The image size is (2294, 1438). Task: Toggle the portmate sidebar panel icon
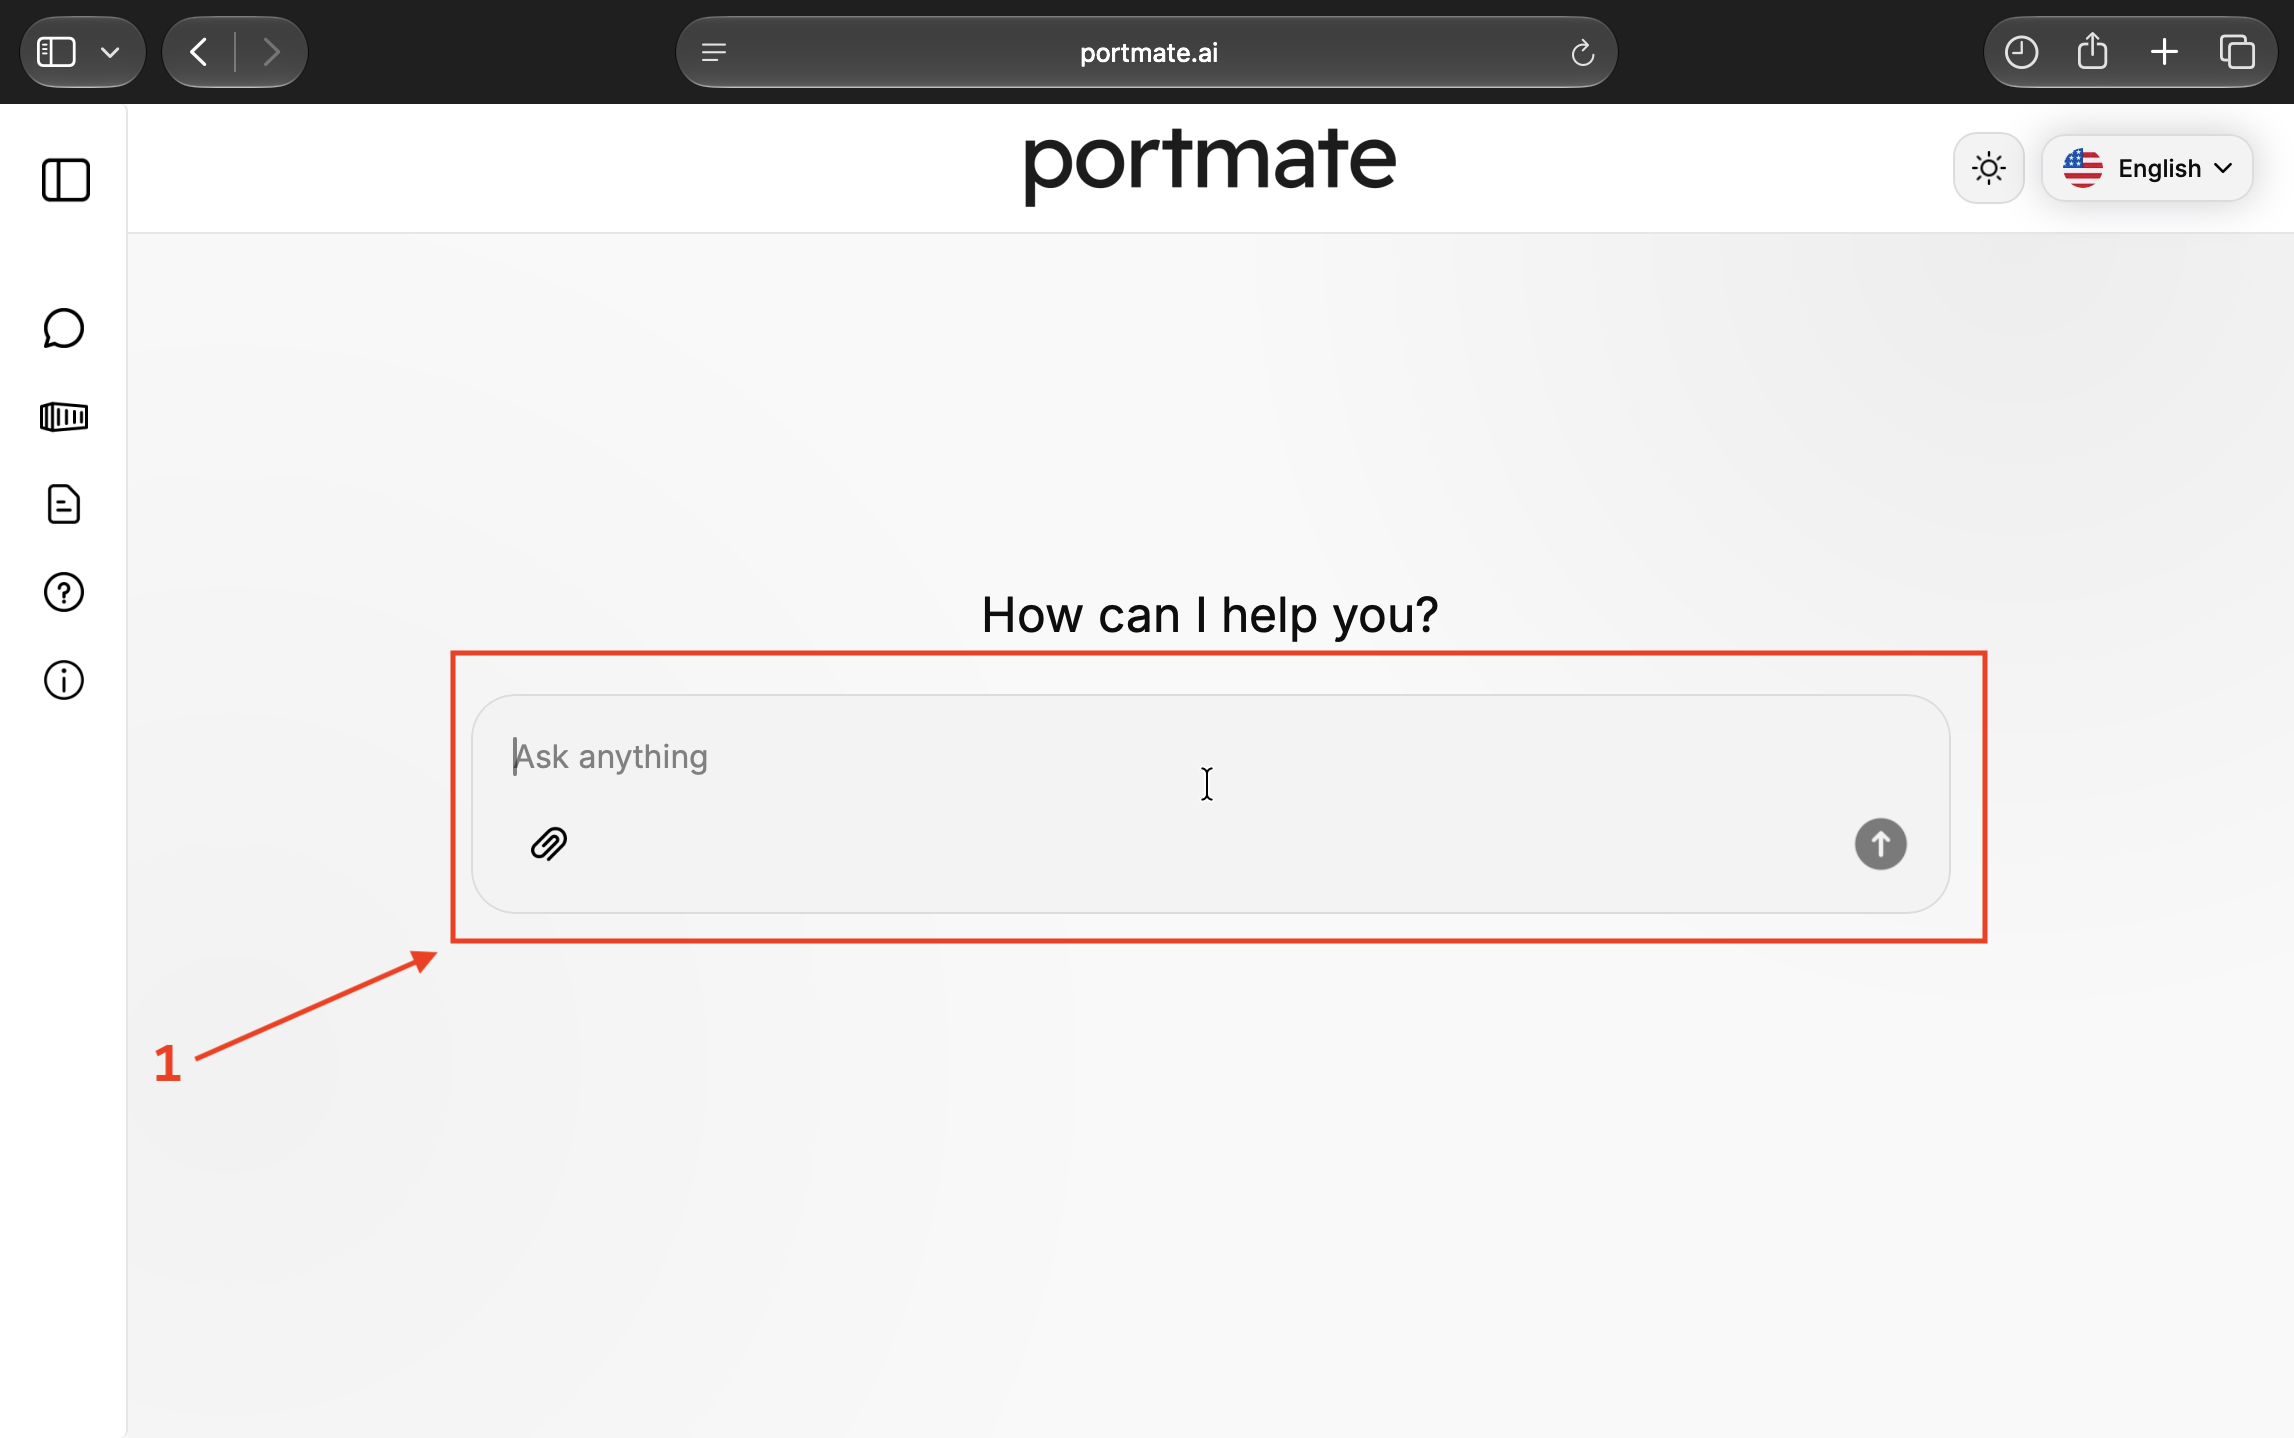(66, 180)
